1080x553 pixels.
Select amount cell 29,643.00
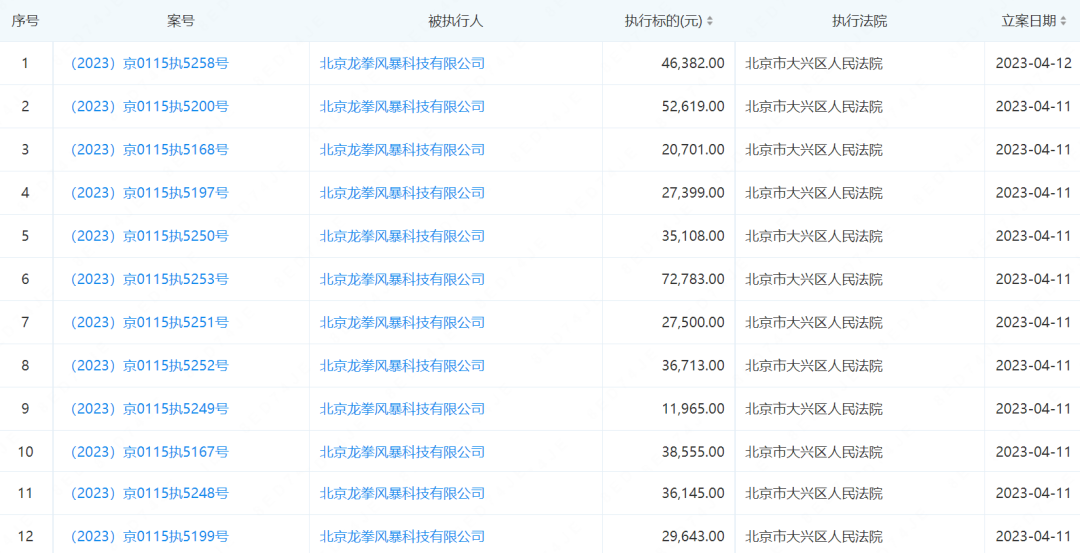(x=692, y=536)
